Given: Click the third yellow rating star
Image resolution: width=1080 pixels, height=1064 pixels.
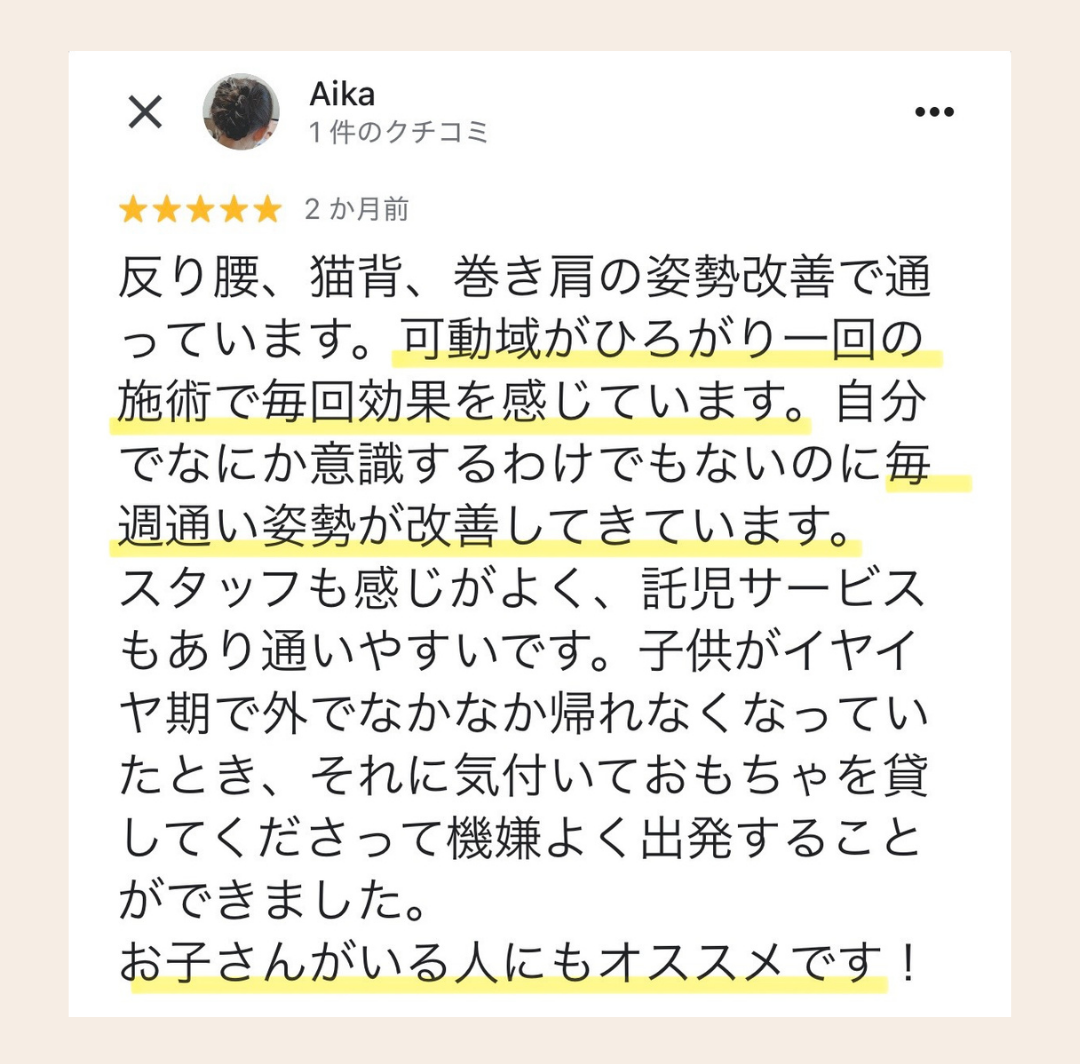Looking at the screenshot, I should pyautogui.click(x=200, y=209).
